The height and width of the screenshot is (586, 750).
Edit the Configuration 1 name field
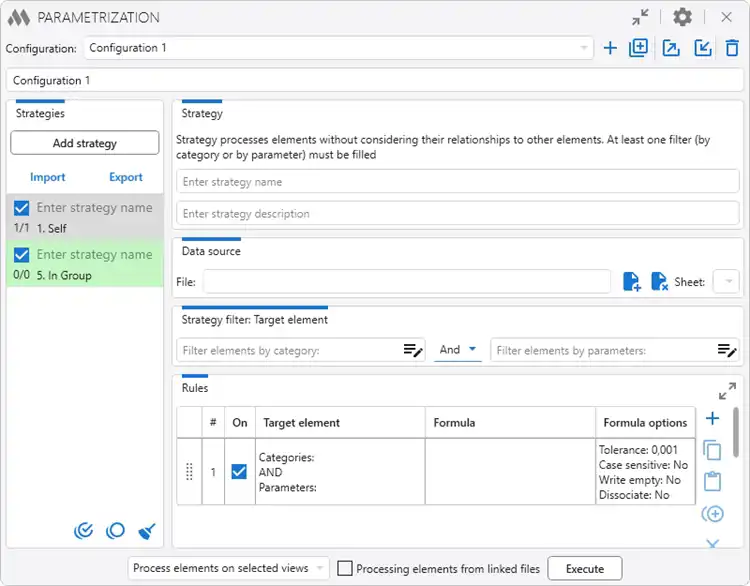[375, 80]
